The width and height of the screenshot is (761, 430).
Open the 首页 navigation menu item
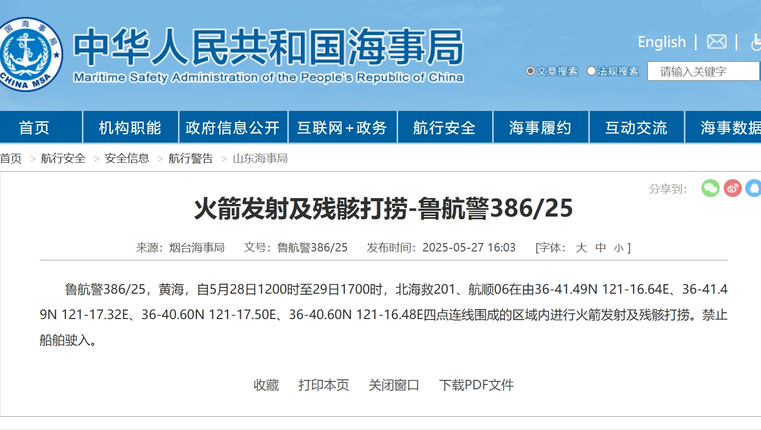click(34, 127)
